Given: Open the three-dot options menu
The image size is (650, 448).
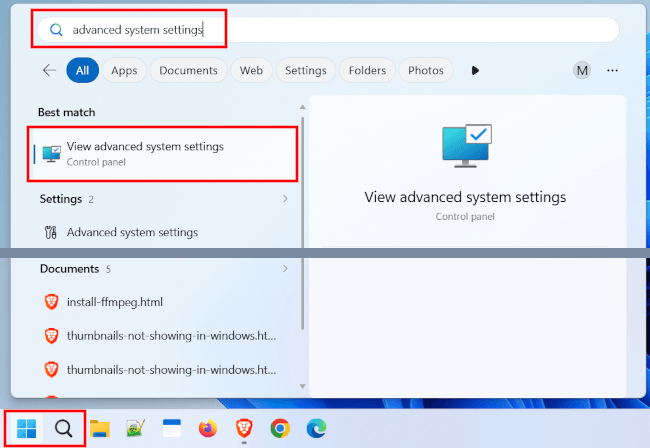Looking at the screenshot, I should (x=612, y=70).
